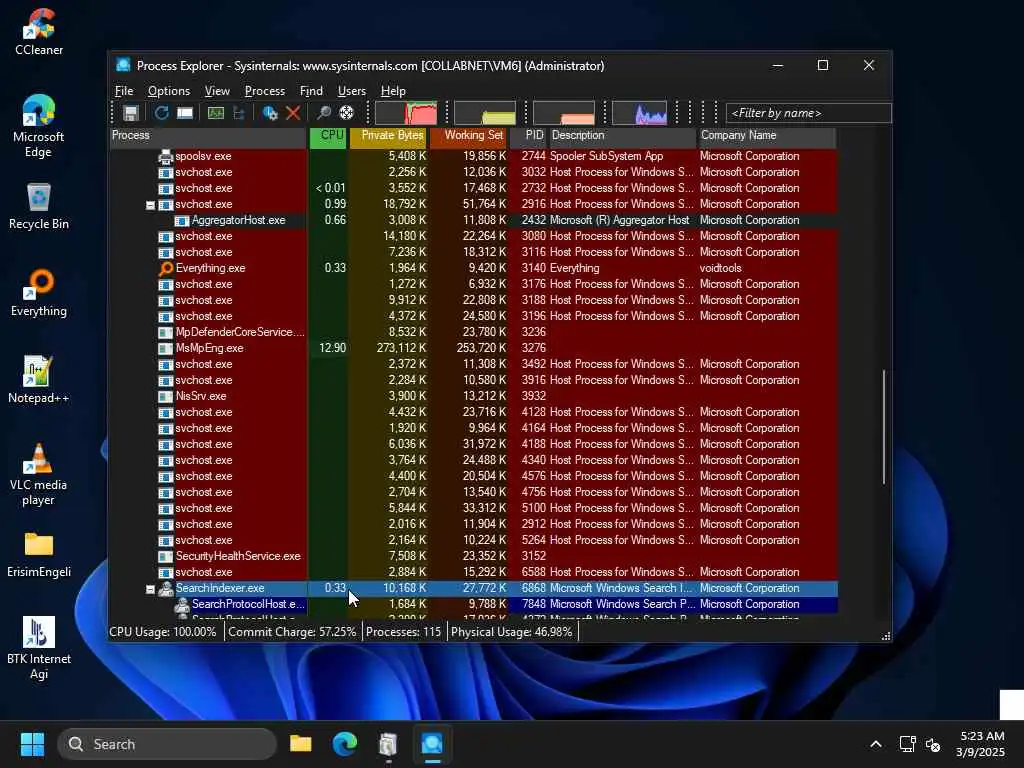This screenshot has height=768, width=1024.
Task: Open the Help menu
Action: [393, 91]
